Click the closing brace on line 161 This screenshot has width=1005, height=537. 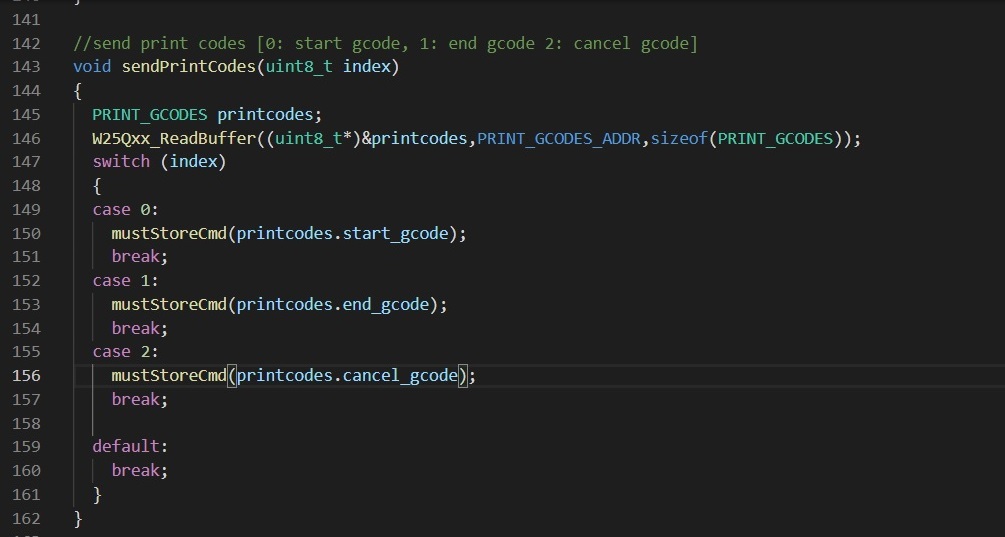97,495
